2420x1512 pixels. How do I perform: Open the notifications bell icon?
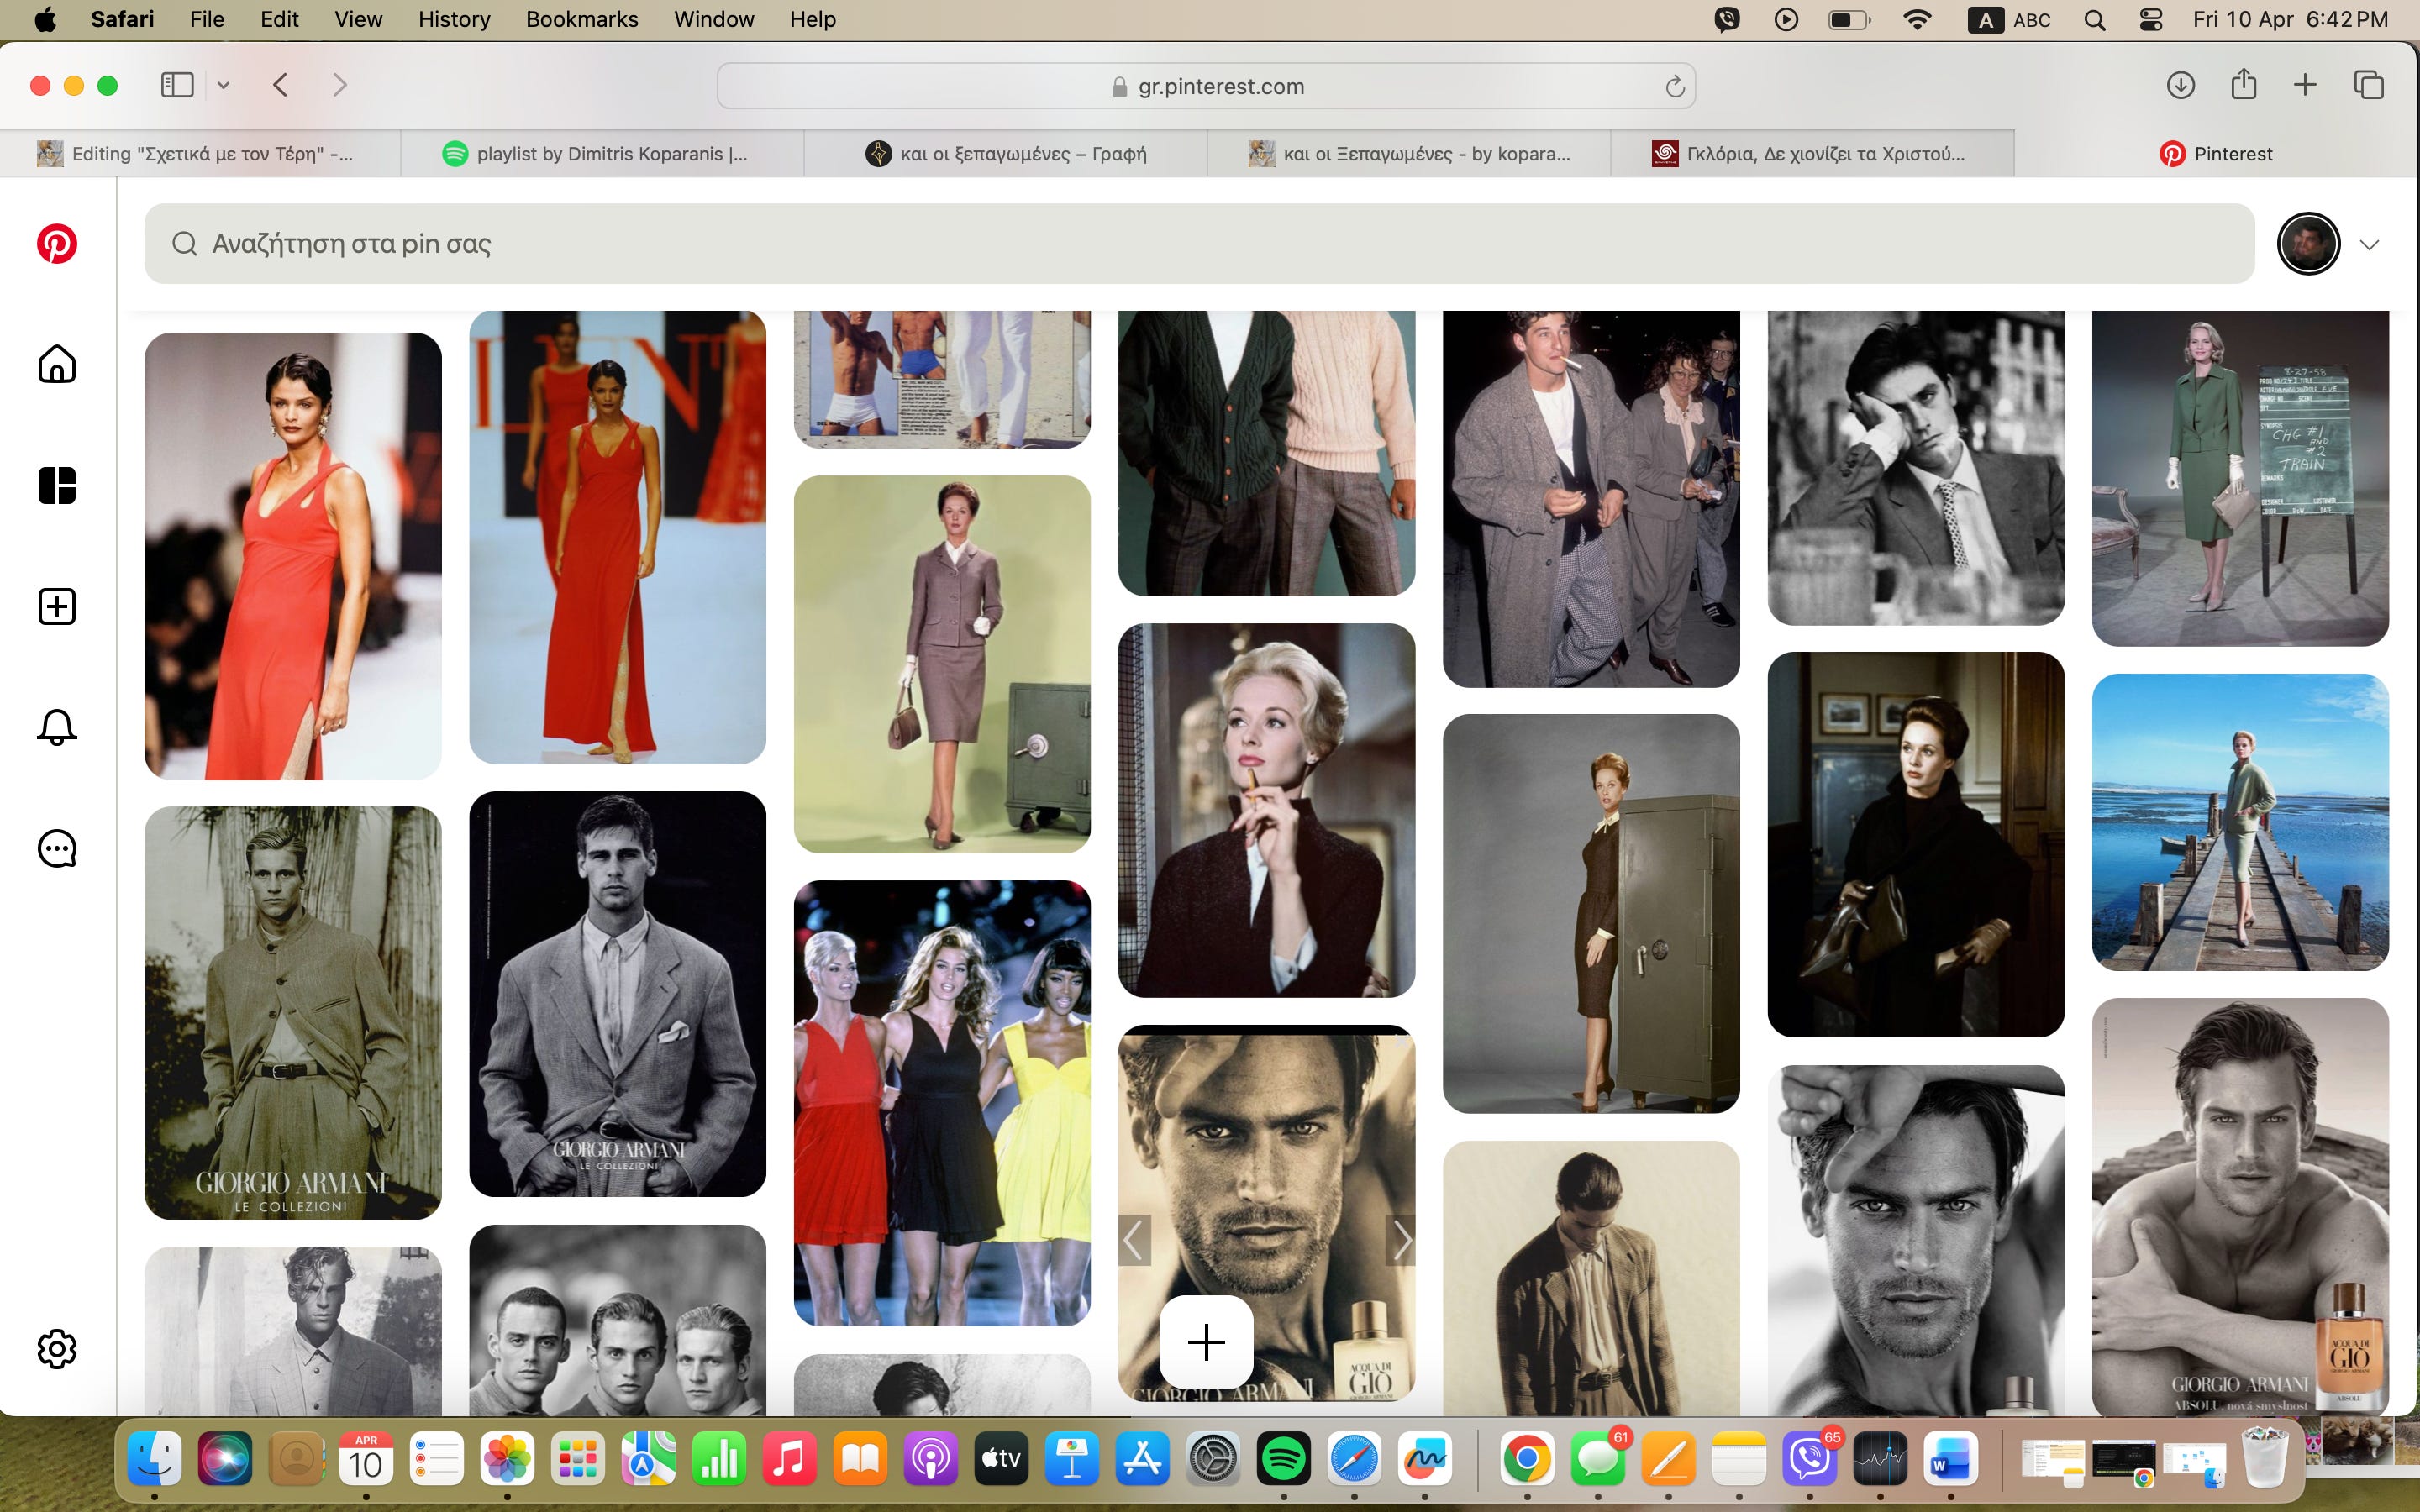point(57,727)
